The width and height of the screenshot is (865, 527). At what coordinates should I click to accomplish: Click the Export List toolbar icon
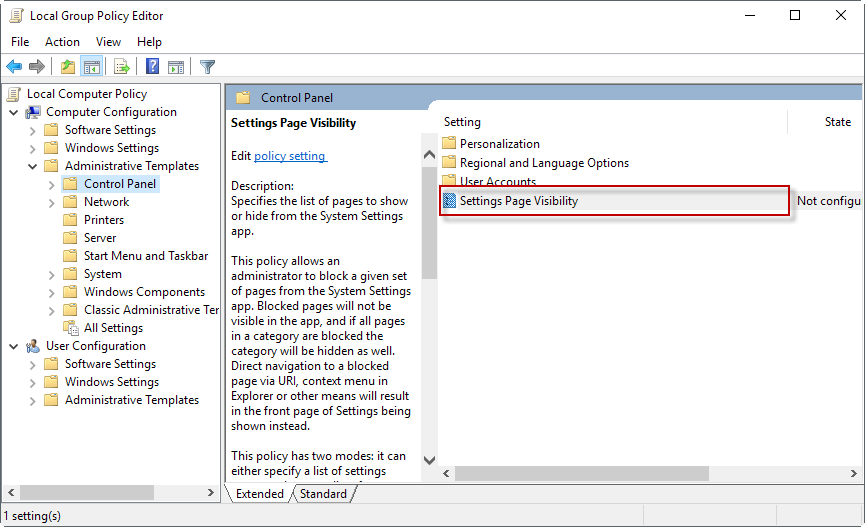pos(121,67)
